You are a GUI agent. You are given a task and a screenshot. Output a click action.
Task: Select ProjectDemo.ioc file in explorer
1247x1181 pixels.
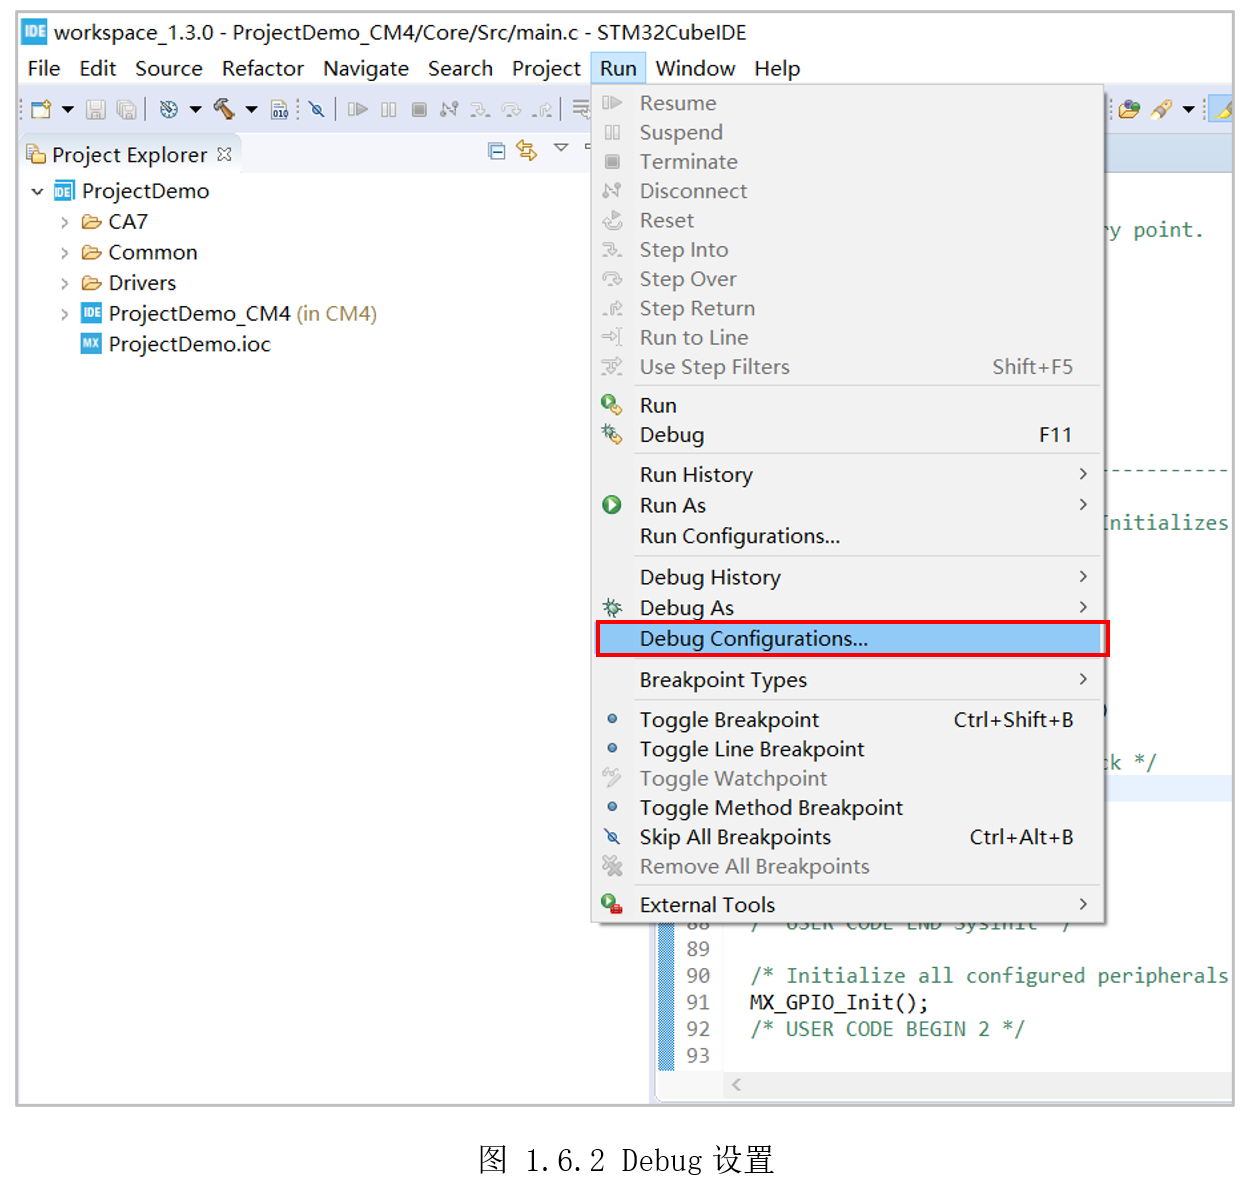tap(189, 344)
